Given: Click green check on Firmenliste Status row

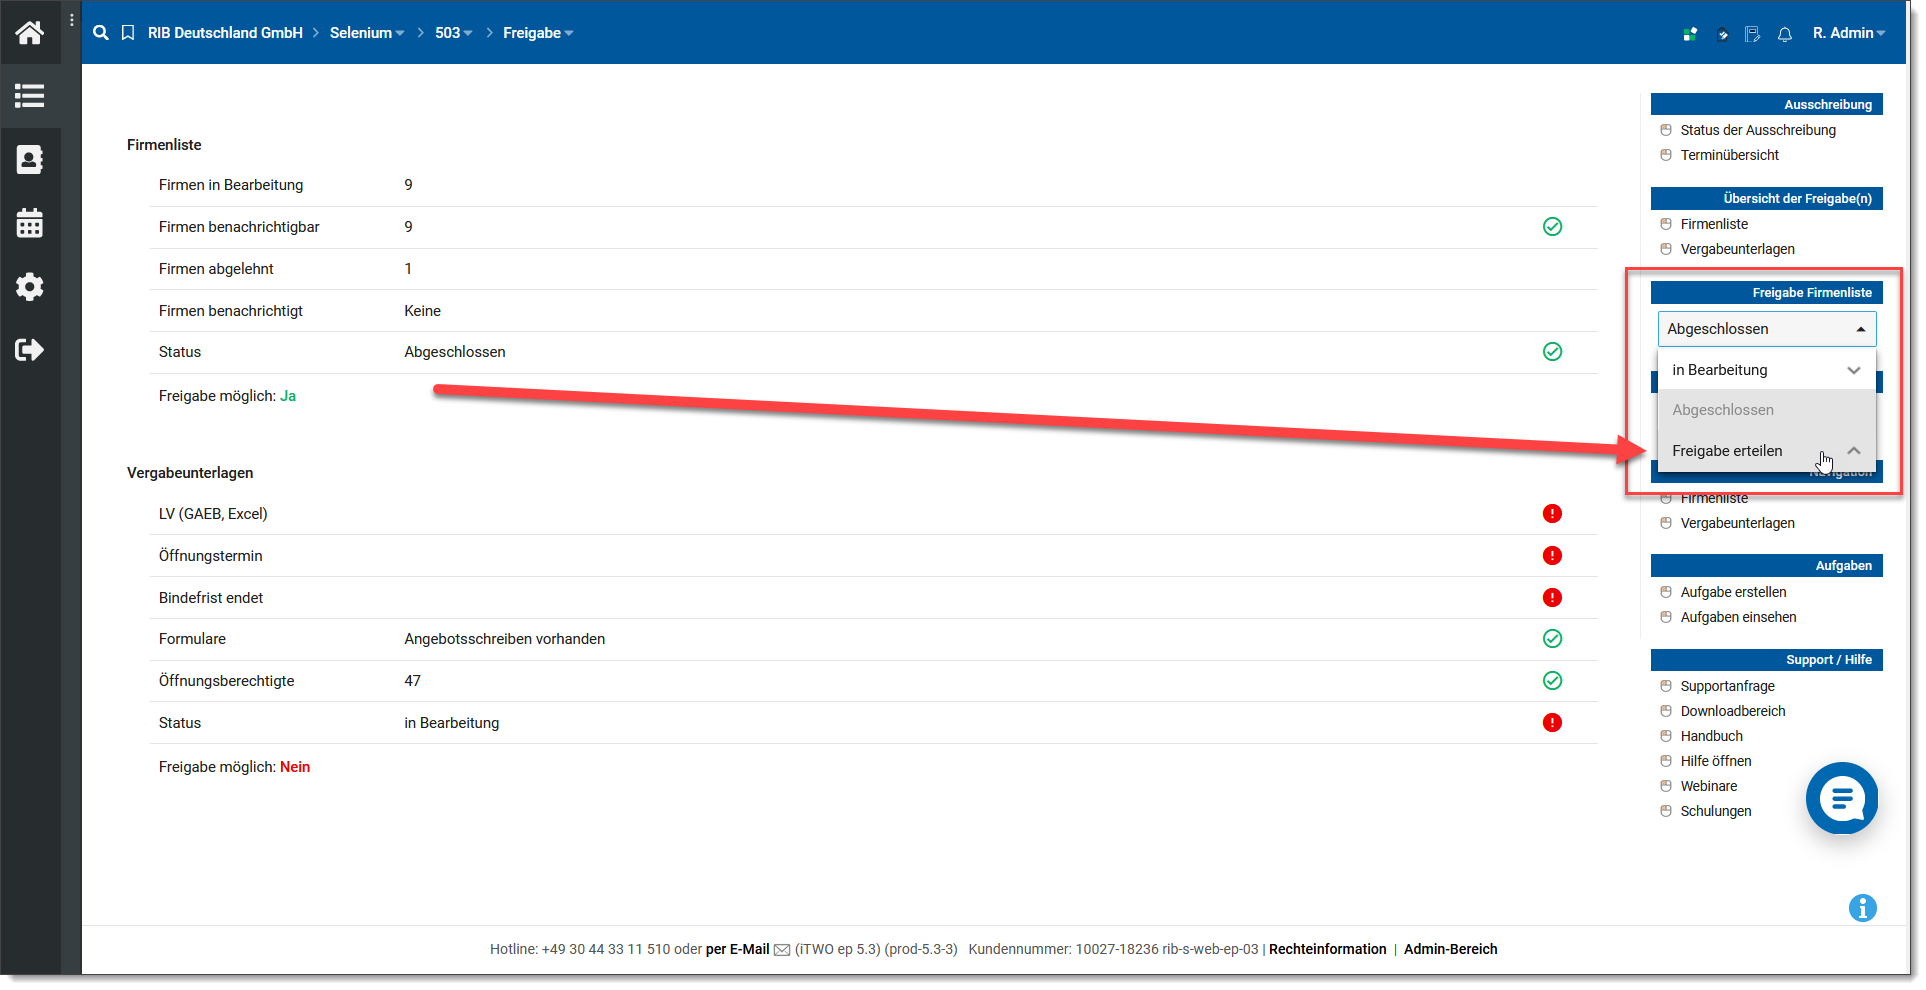Looking at the screenshot, I should click(x=1552, y=352).
